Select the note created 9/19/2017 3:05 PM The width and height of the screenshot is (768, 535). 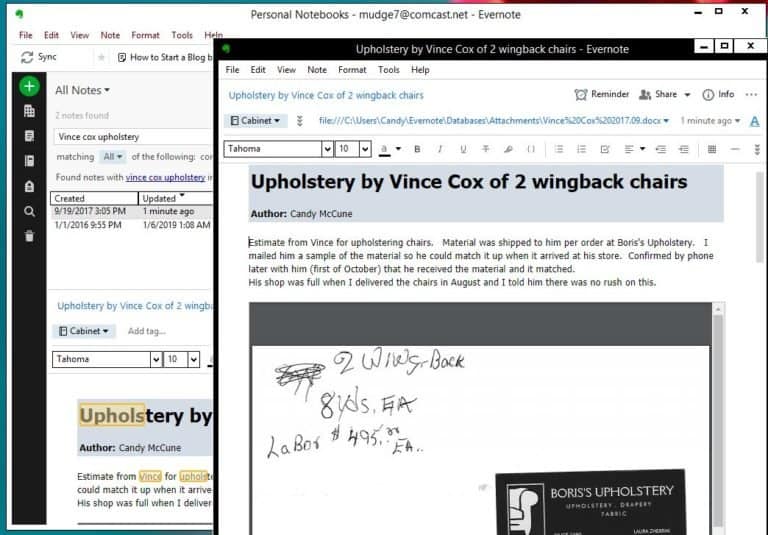[132, 211]
